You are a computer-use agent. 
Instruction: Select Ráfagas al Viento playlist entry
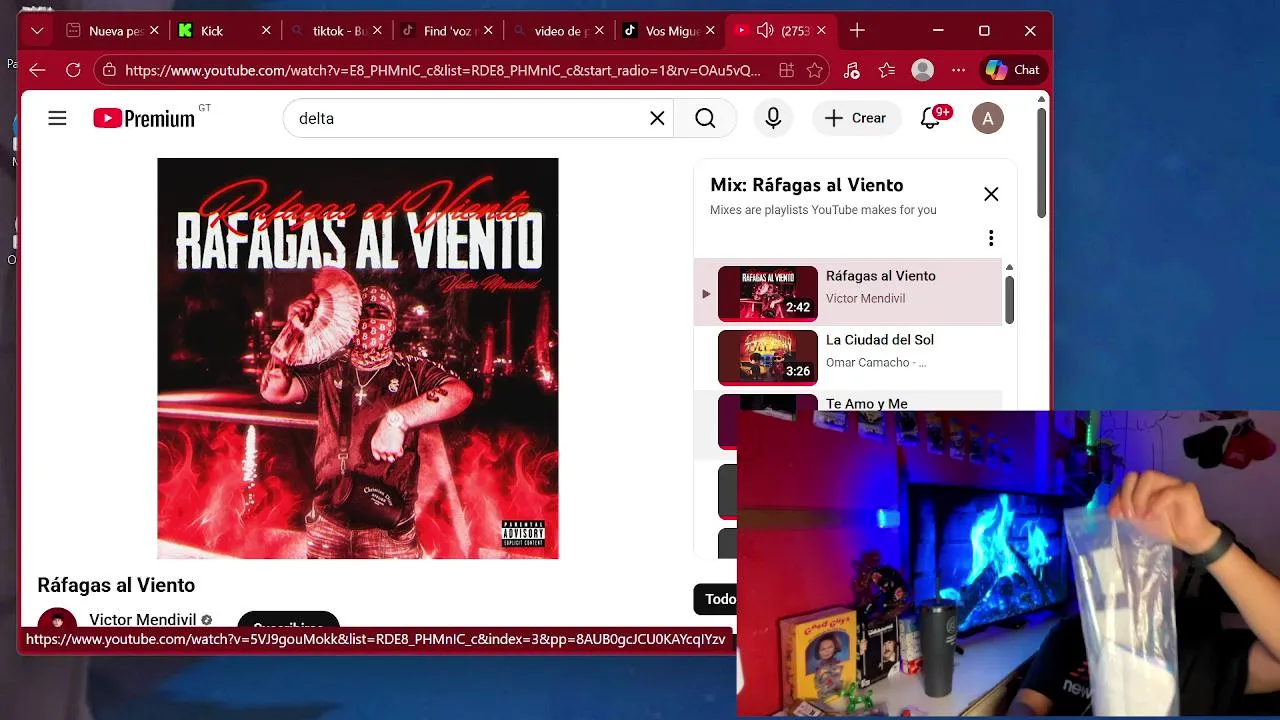(848, 292)
